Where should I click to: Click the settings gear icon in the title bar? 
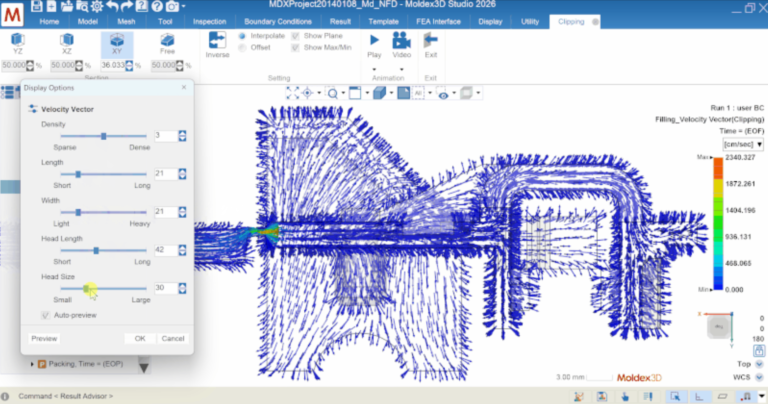click(97, 6)
